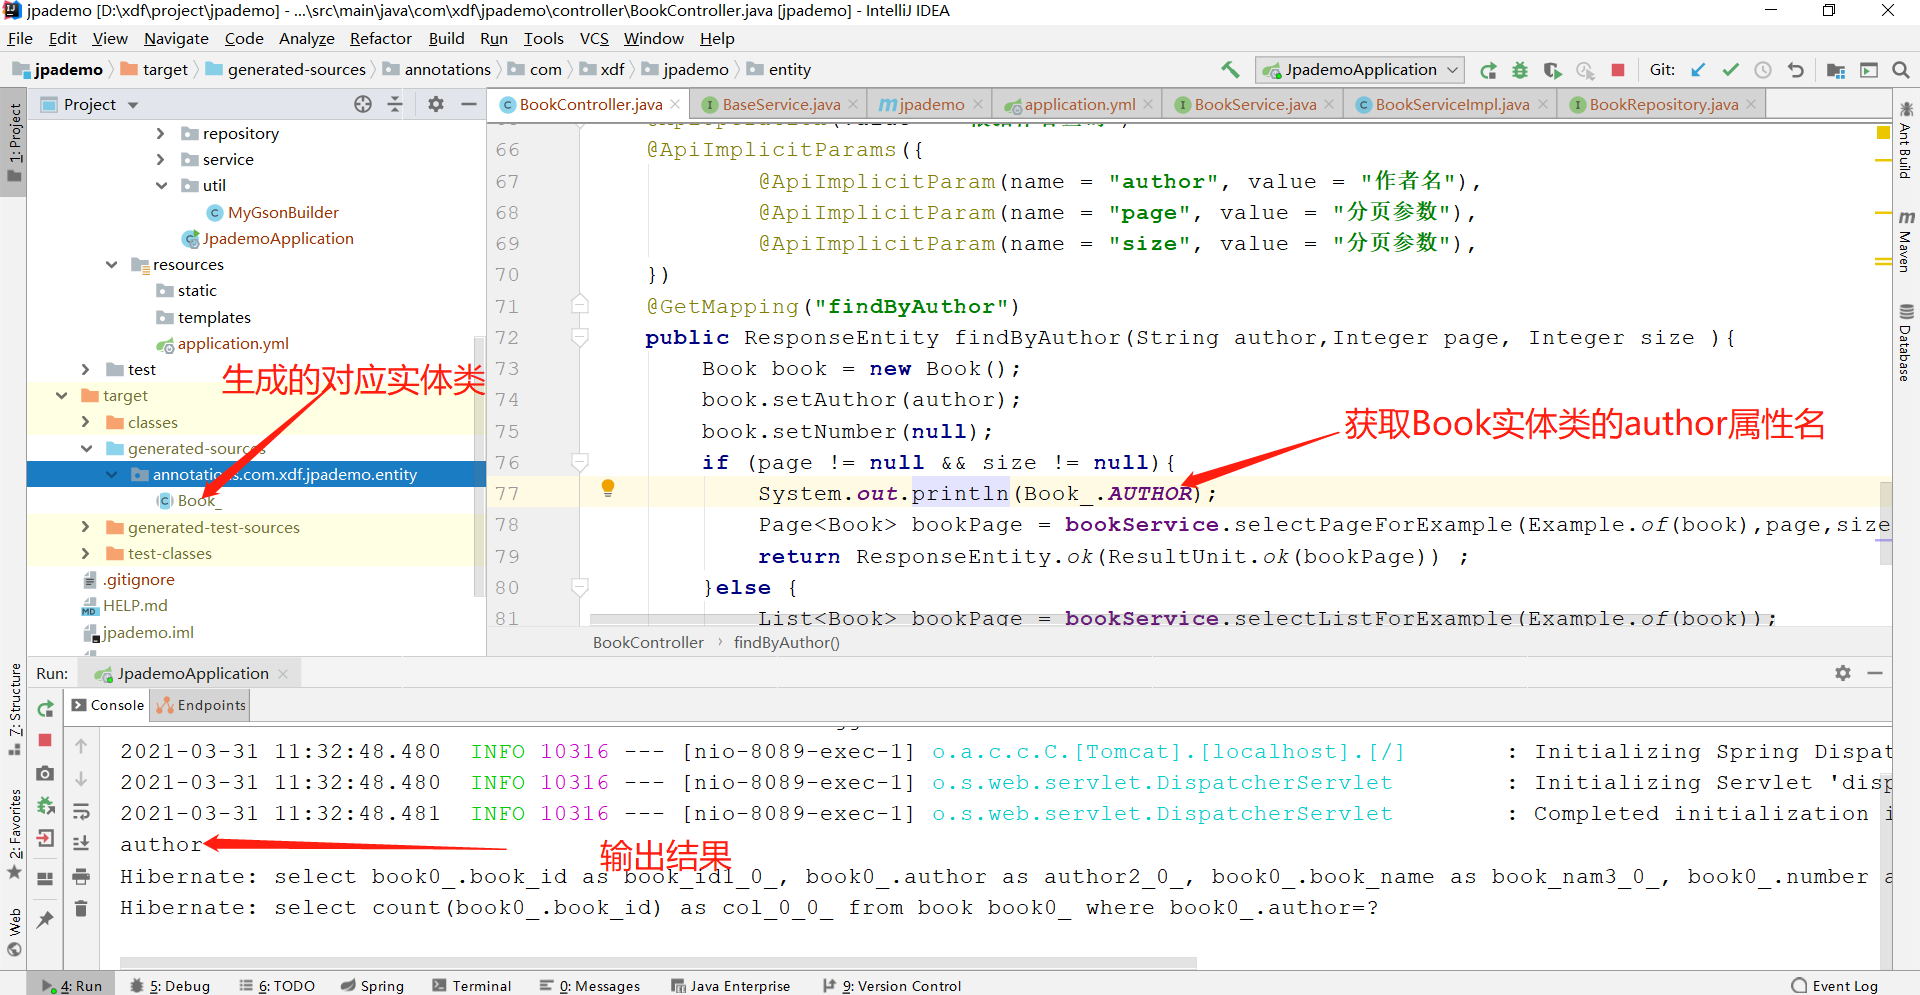Viewport: 1920px width, 995px height.
Task: Open Search Everywhere magnifier
Action: point(1901,70)
